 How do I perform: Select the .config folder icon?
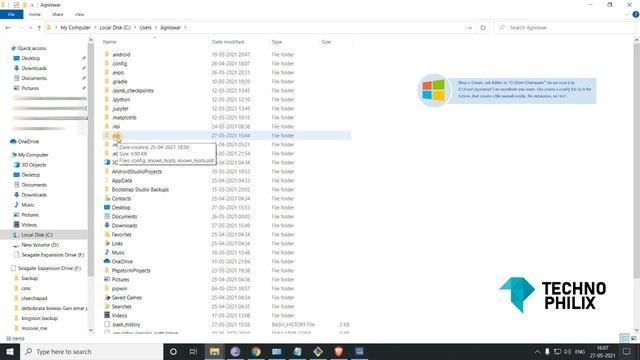coord(107,63)
